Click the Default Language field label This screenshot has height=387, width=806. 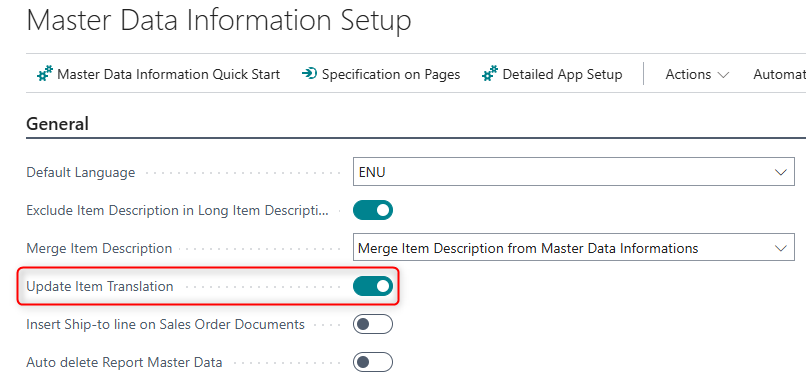[81, 173]
